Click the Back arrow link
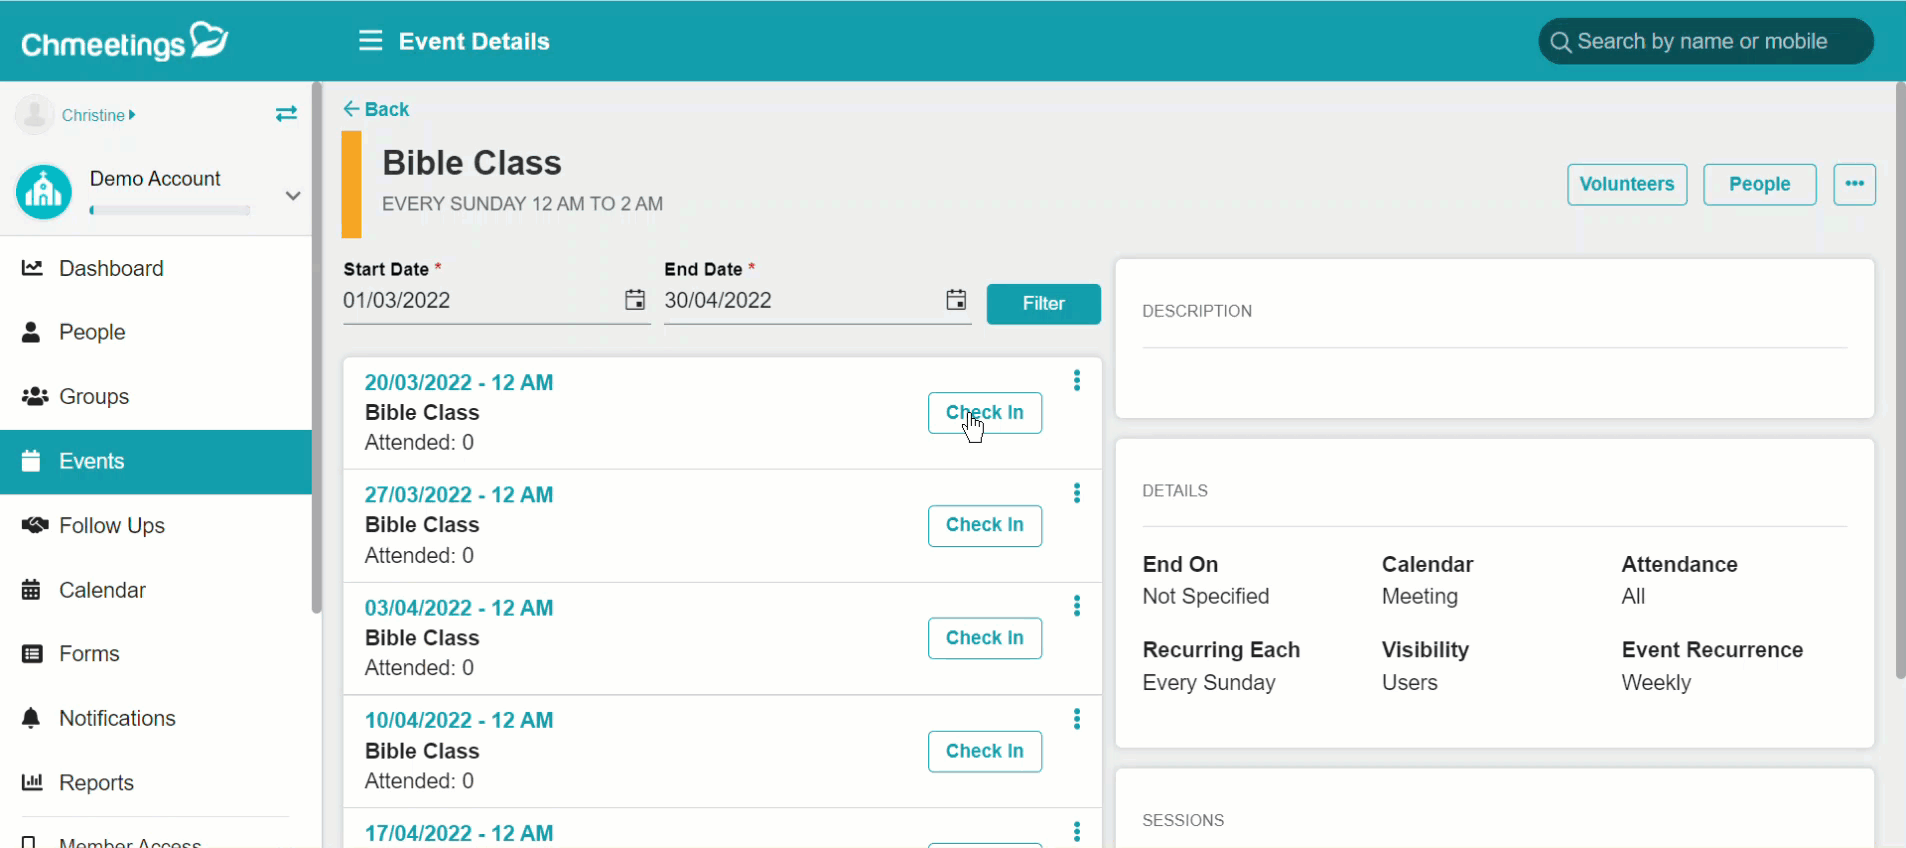This screenshot has height=848, width=1906. click(x=376, y=109)
